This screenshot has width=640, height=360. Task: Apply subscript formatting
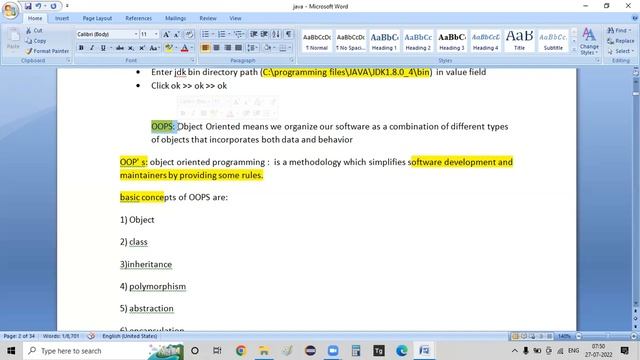131,48
